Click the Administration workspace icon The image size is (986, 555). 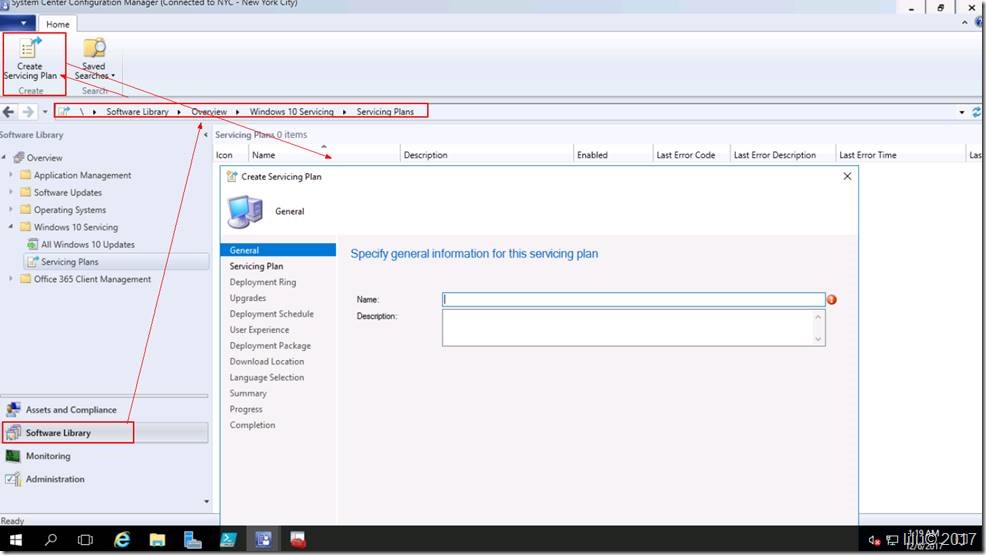point(13,479)
